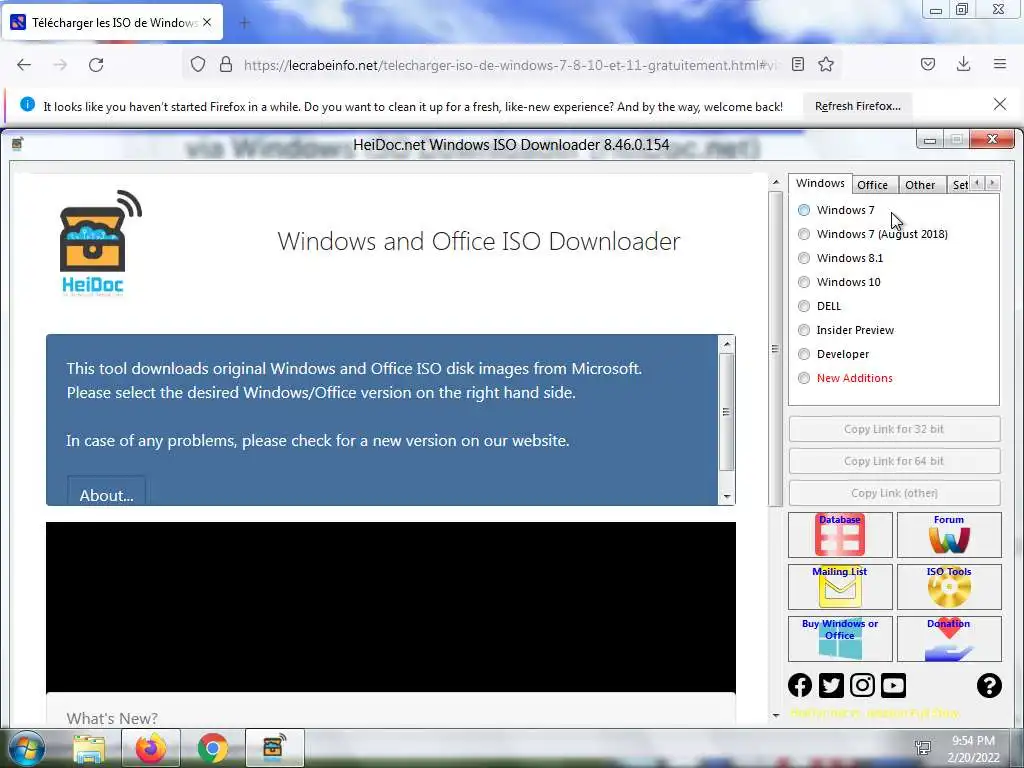Viewport: 1024px width, 768px height.
Task: Click main page scrollbar up arrow
Action: (x=776, y=182)
